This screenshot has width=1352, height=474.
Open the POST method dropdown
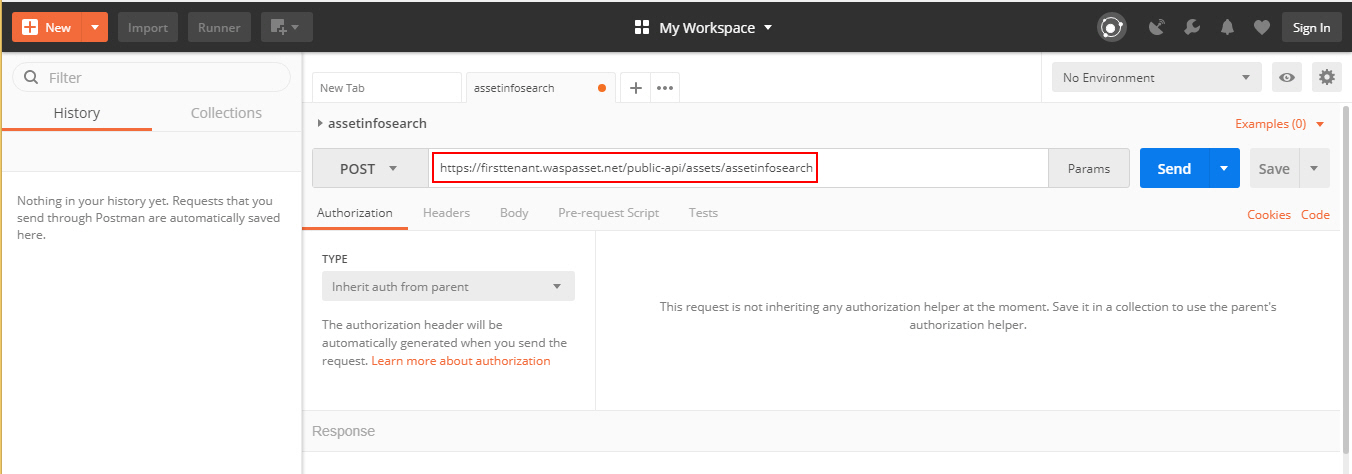[x=370, y=169]
